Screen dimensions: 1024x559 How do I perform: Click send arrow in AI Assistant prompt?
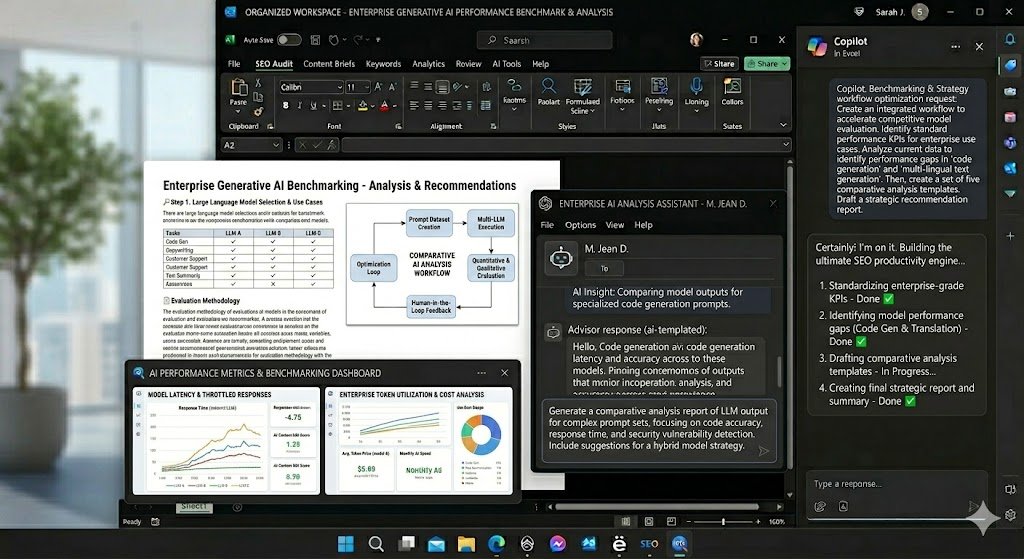coord(763,451)
